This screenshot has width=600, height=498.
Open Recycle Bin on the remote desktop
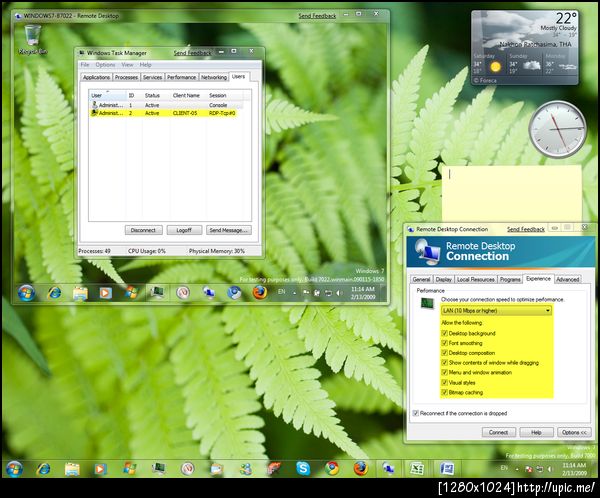pyautogui.click(x=33, y=39)
